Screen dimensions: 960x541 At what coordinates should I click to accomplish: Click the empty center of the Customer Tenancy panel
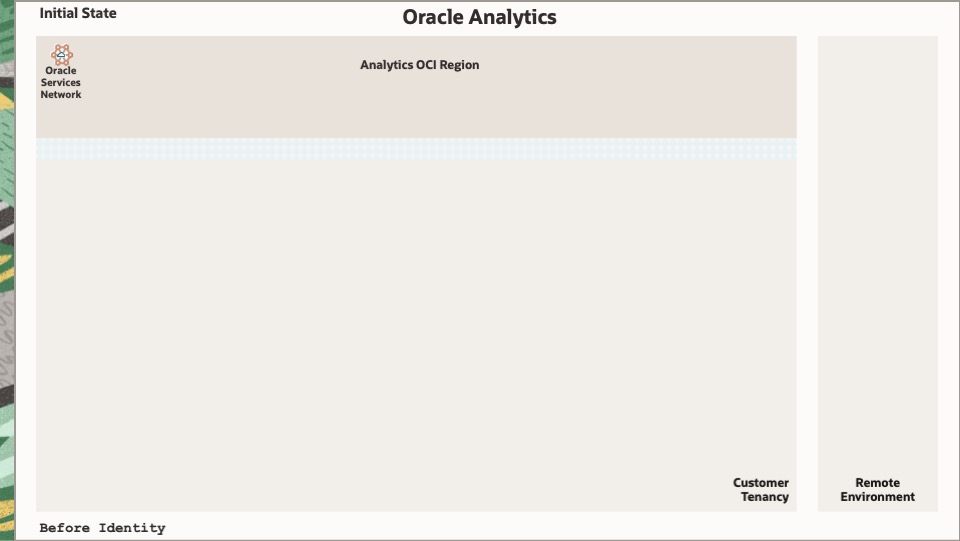(x=416, y=320)
